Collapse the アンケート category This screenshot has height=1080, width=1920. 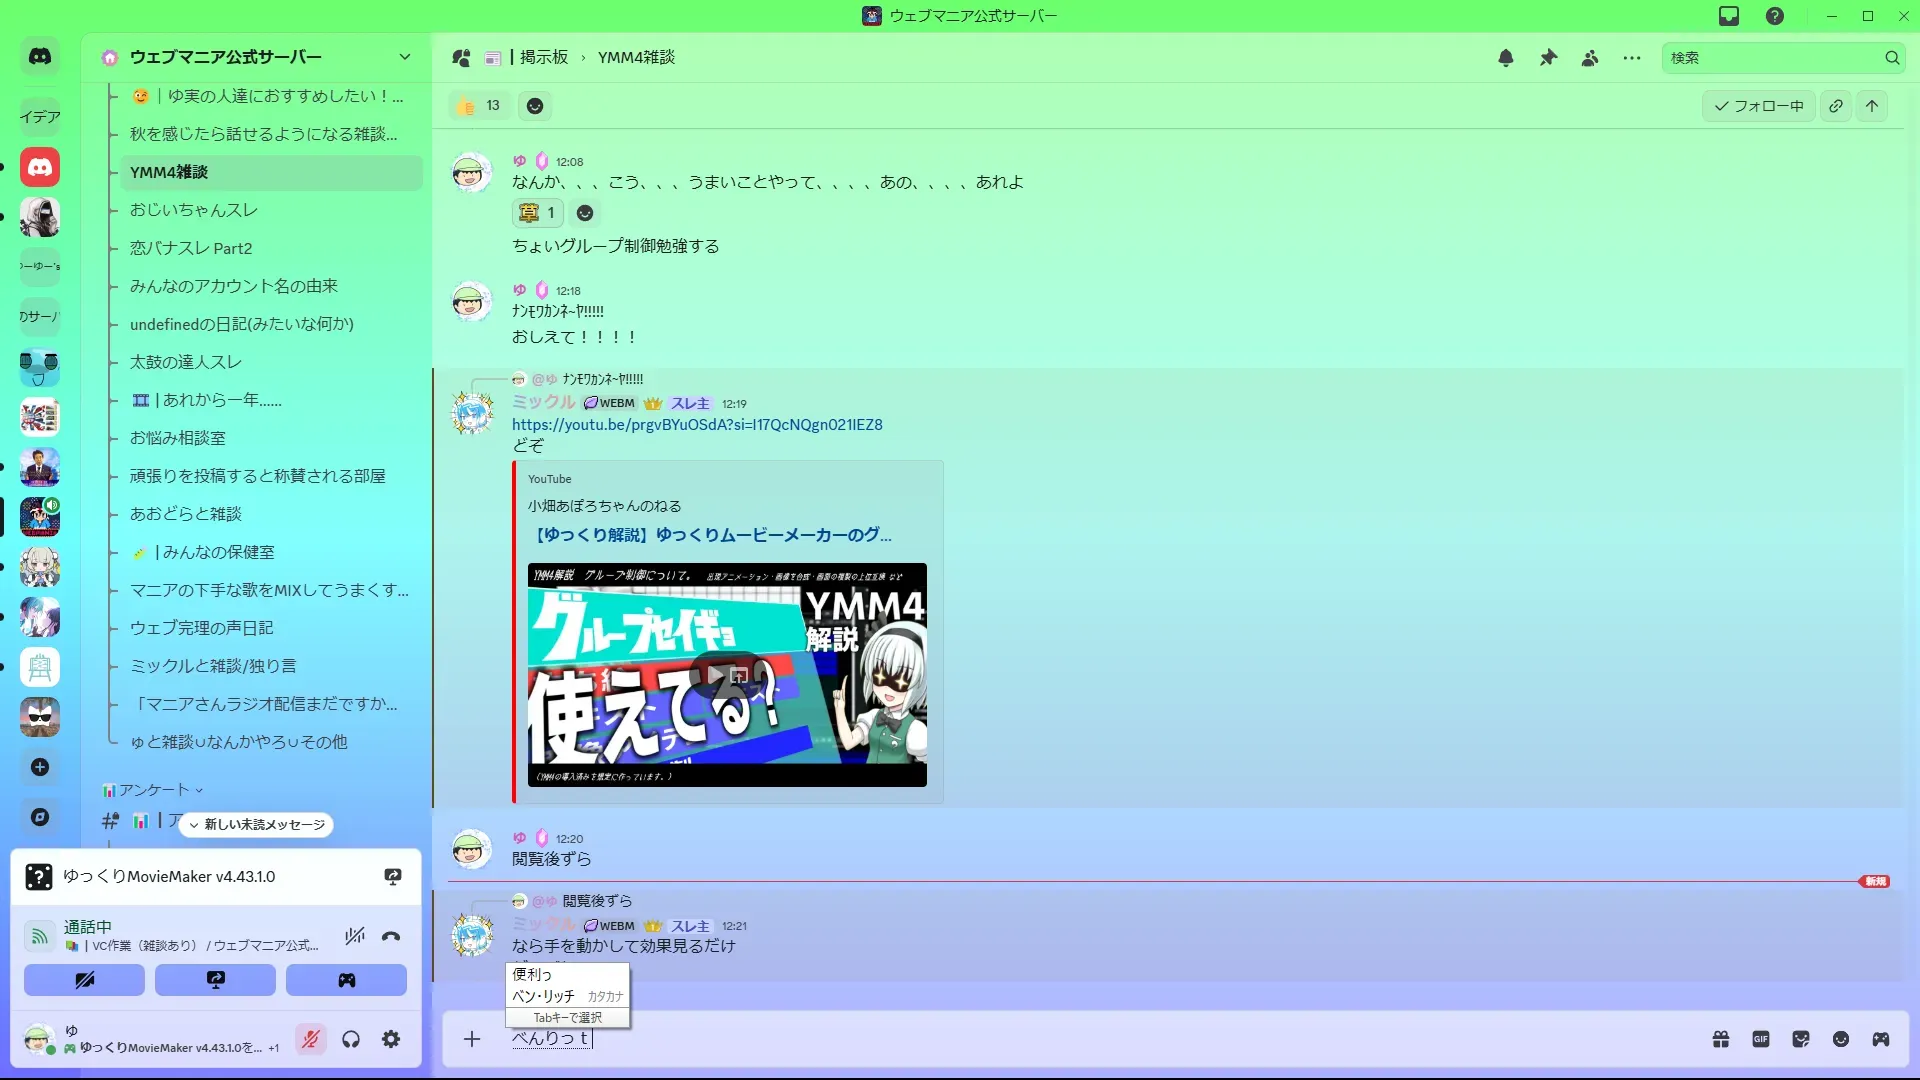click(x=153, y=790)
